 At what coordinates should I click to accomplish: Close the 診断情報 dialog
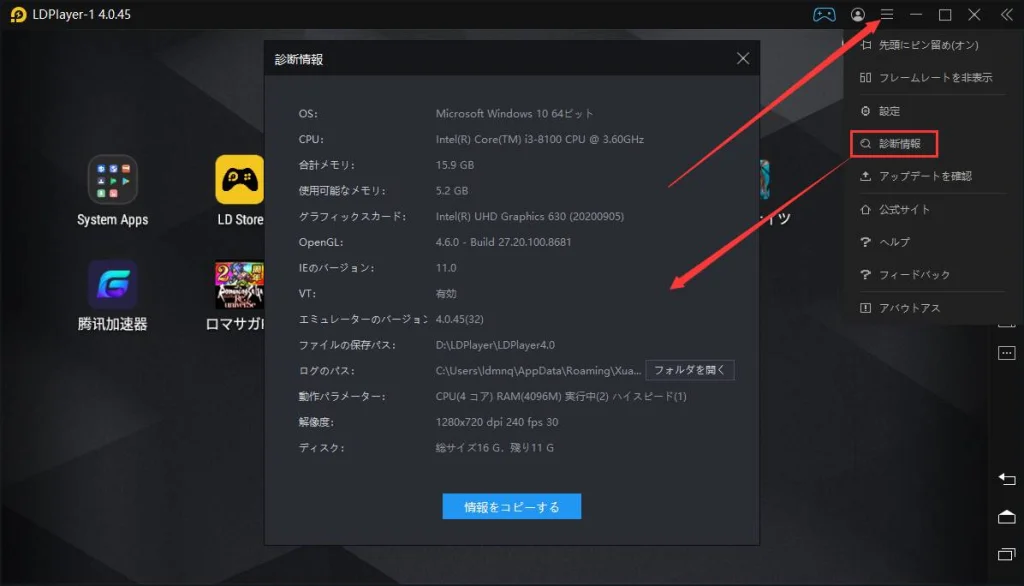coord(743,59)
